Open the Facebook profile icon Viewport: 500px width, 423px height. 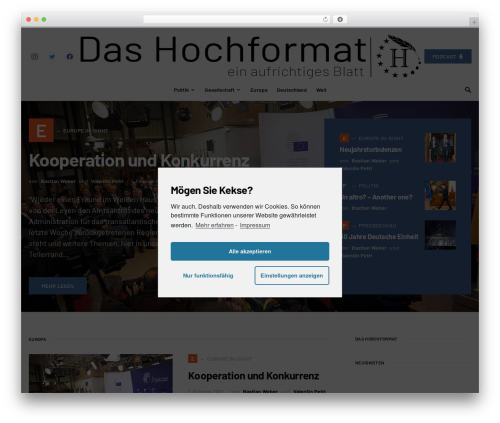click(70, 57)
